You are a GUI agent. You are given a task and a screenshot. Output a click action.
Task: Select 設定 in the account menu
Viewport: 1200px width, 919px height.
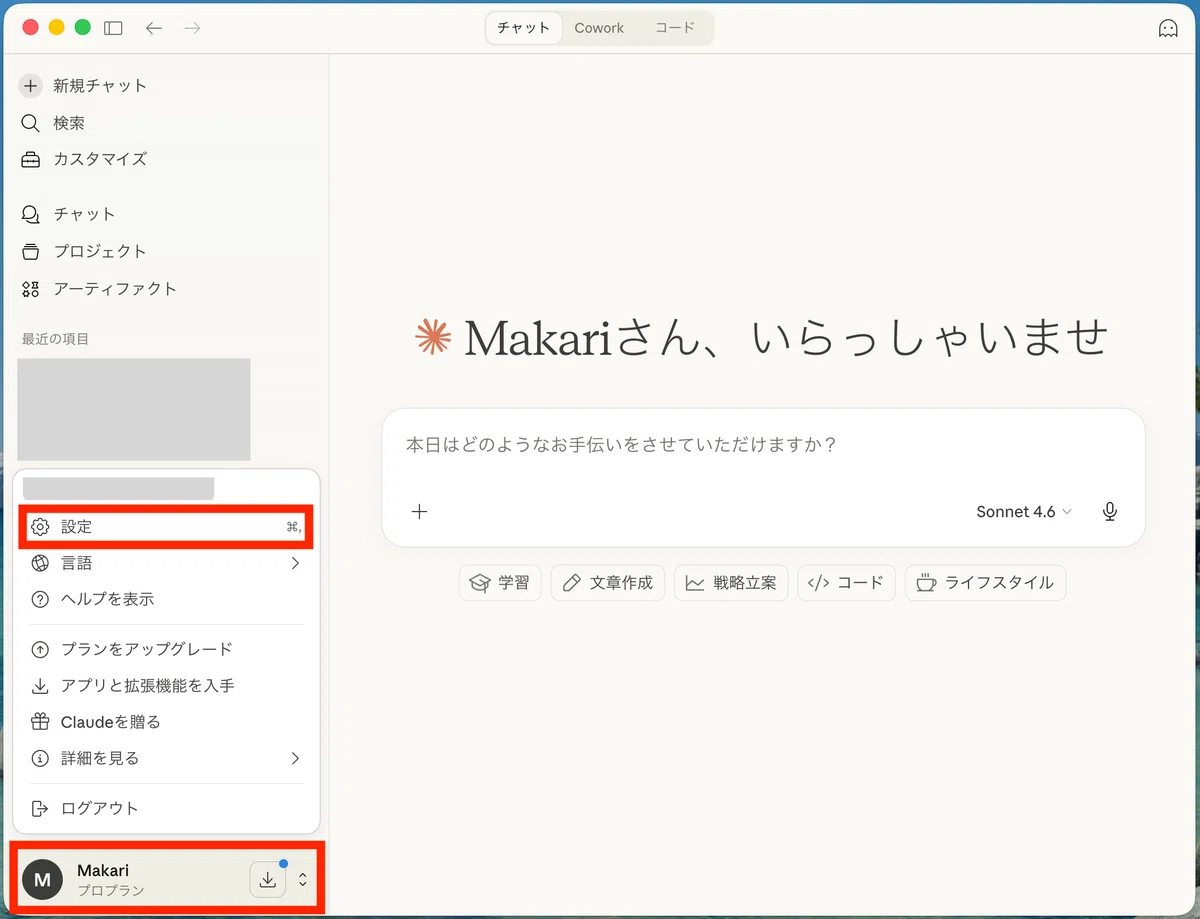pos(166,527)
